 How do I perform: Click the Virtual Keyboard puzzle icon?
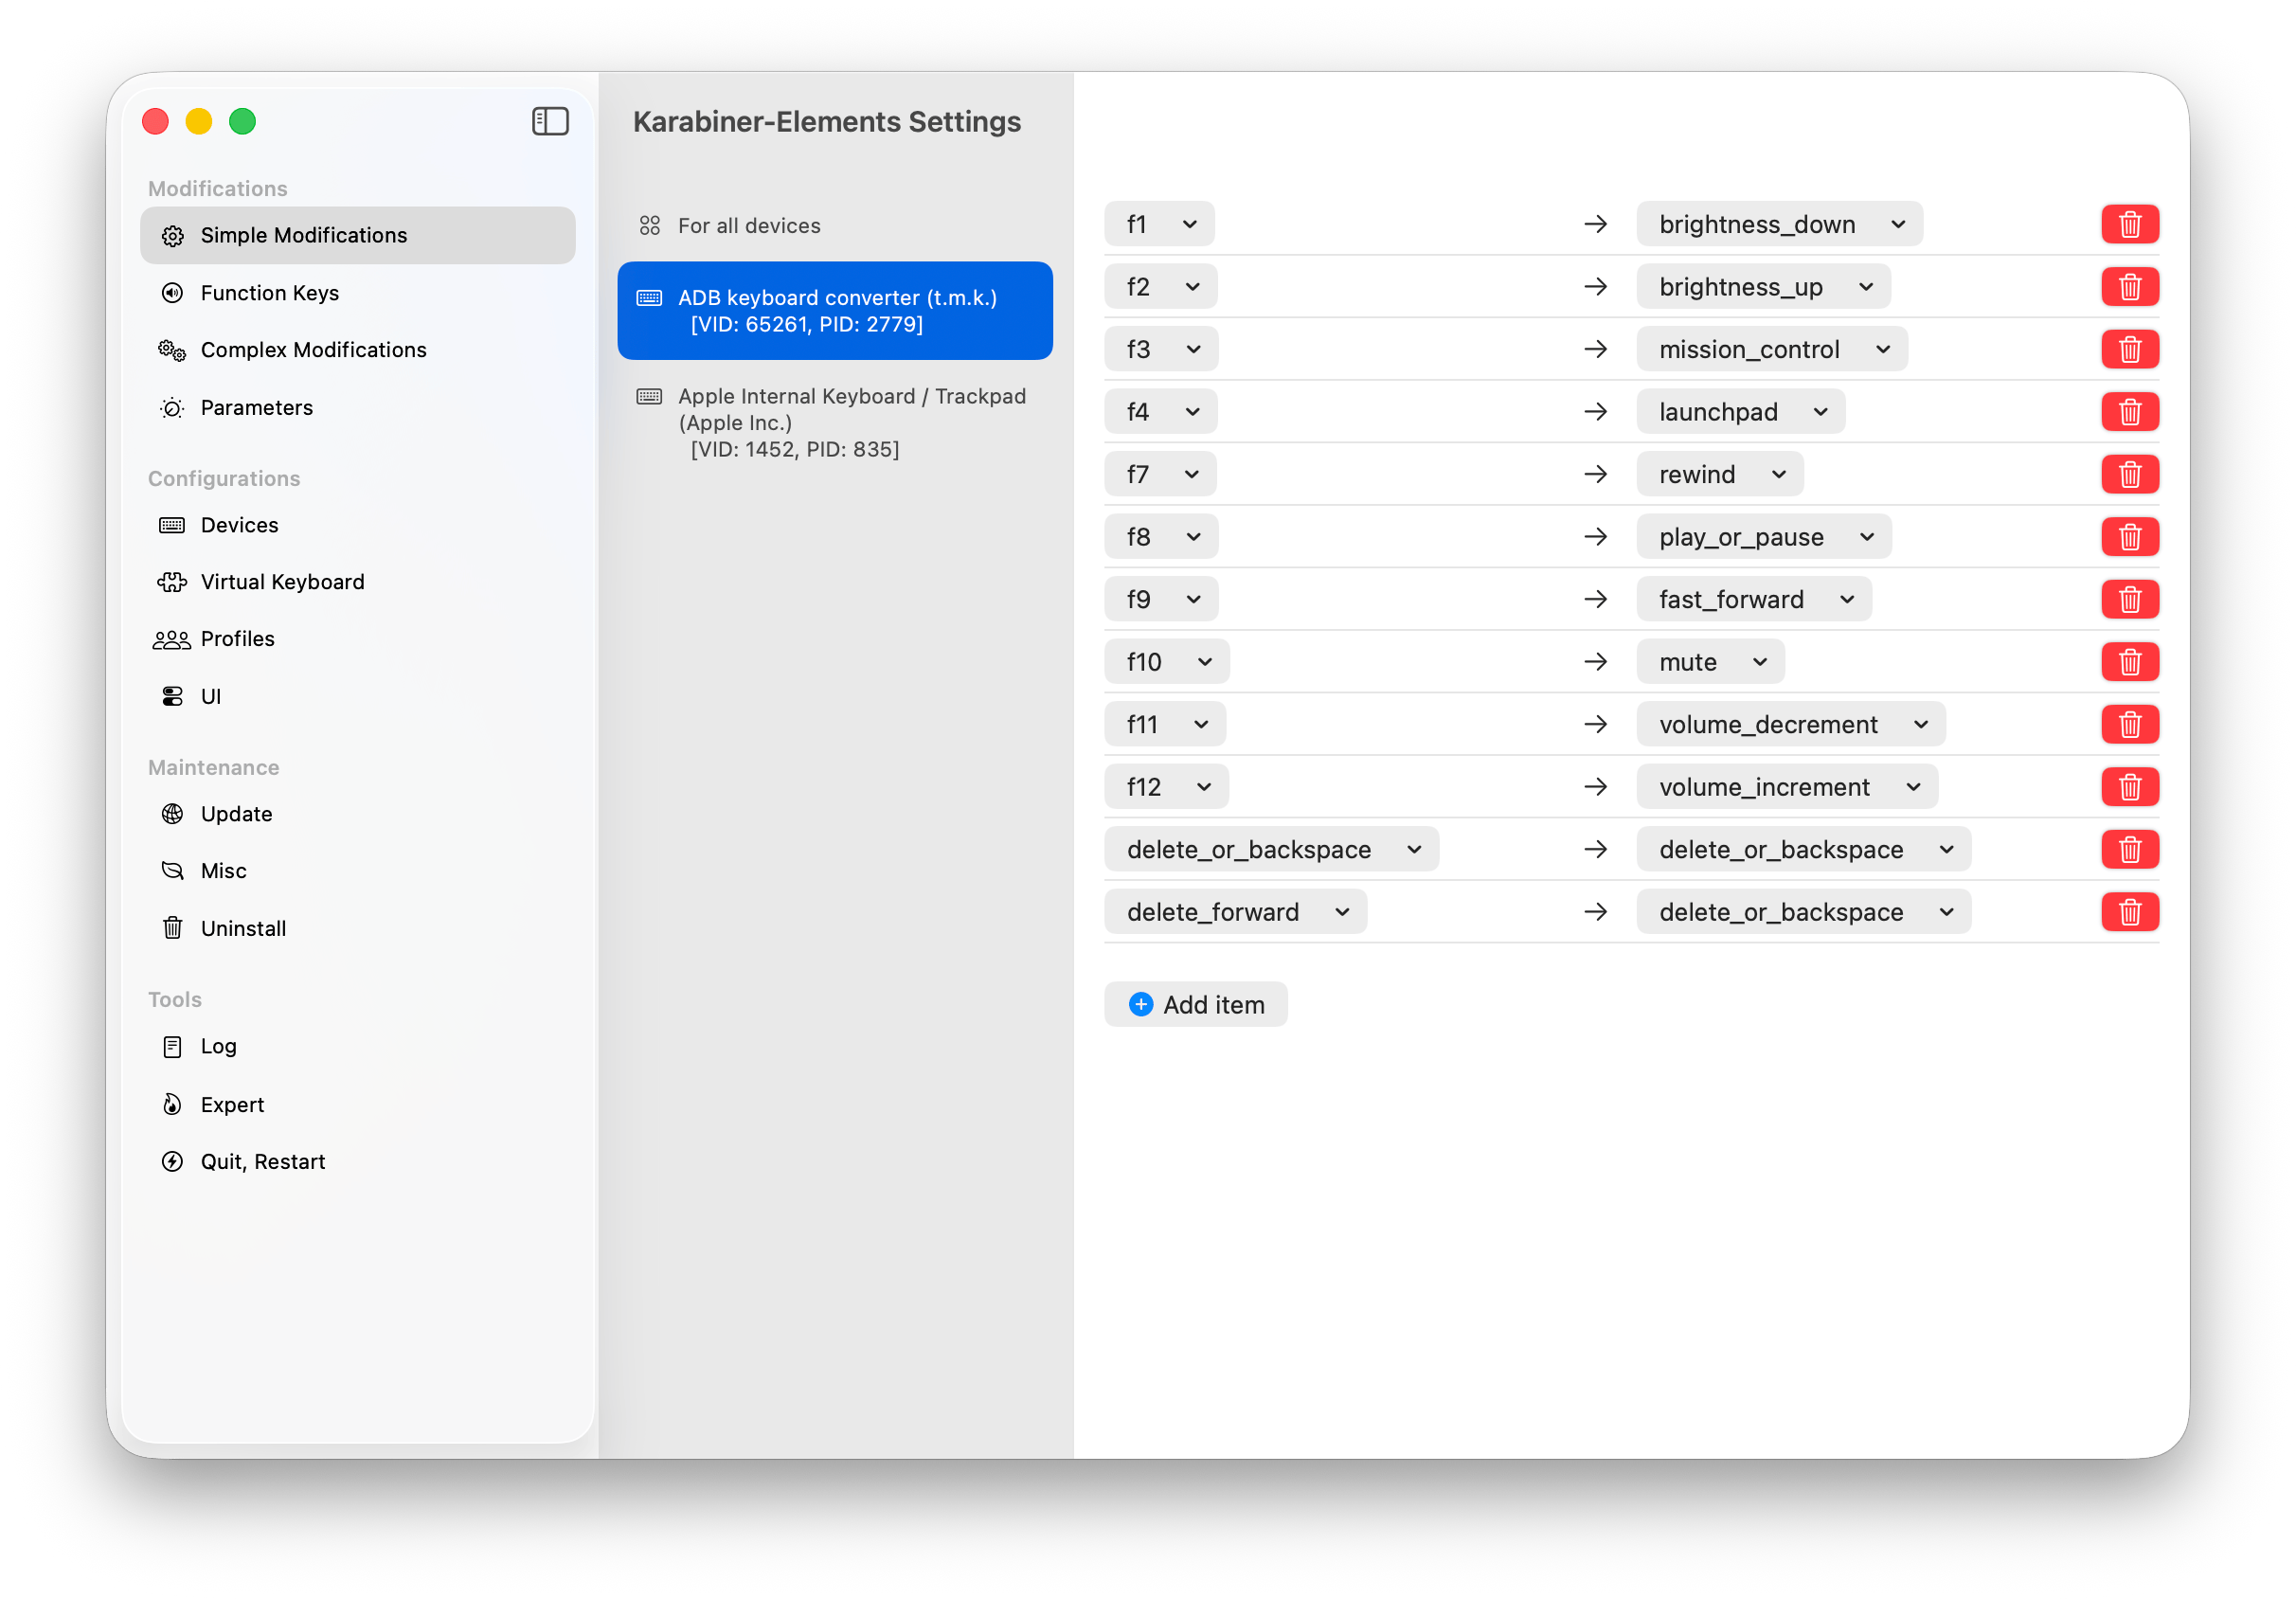[172, 582]
